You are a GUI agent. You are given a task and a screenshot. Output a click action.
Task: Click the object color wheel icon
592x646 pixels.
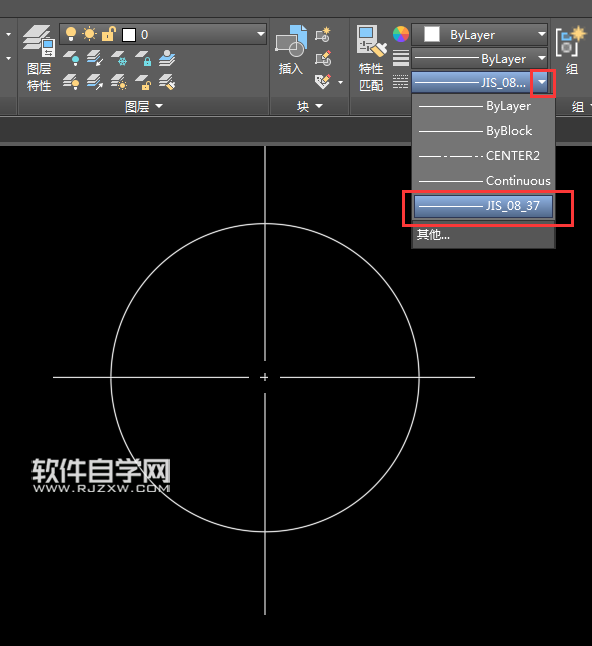click(400, 34)
